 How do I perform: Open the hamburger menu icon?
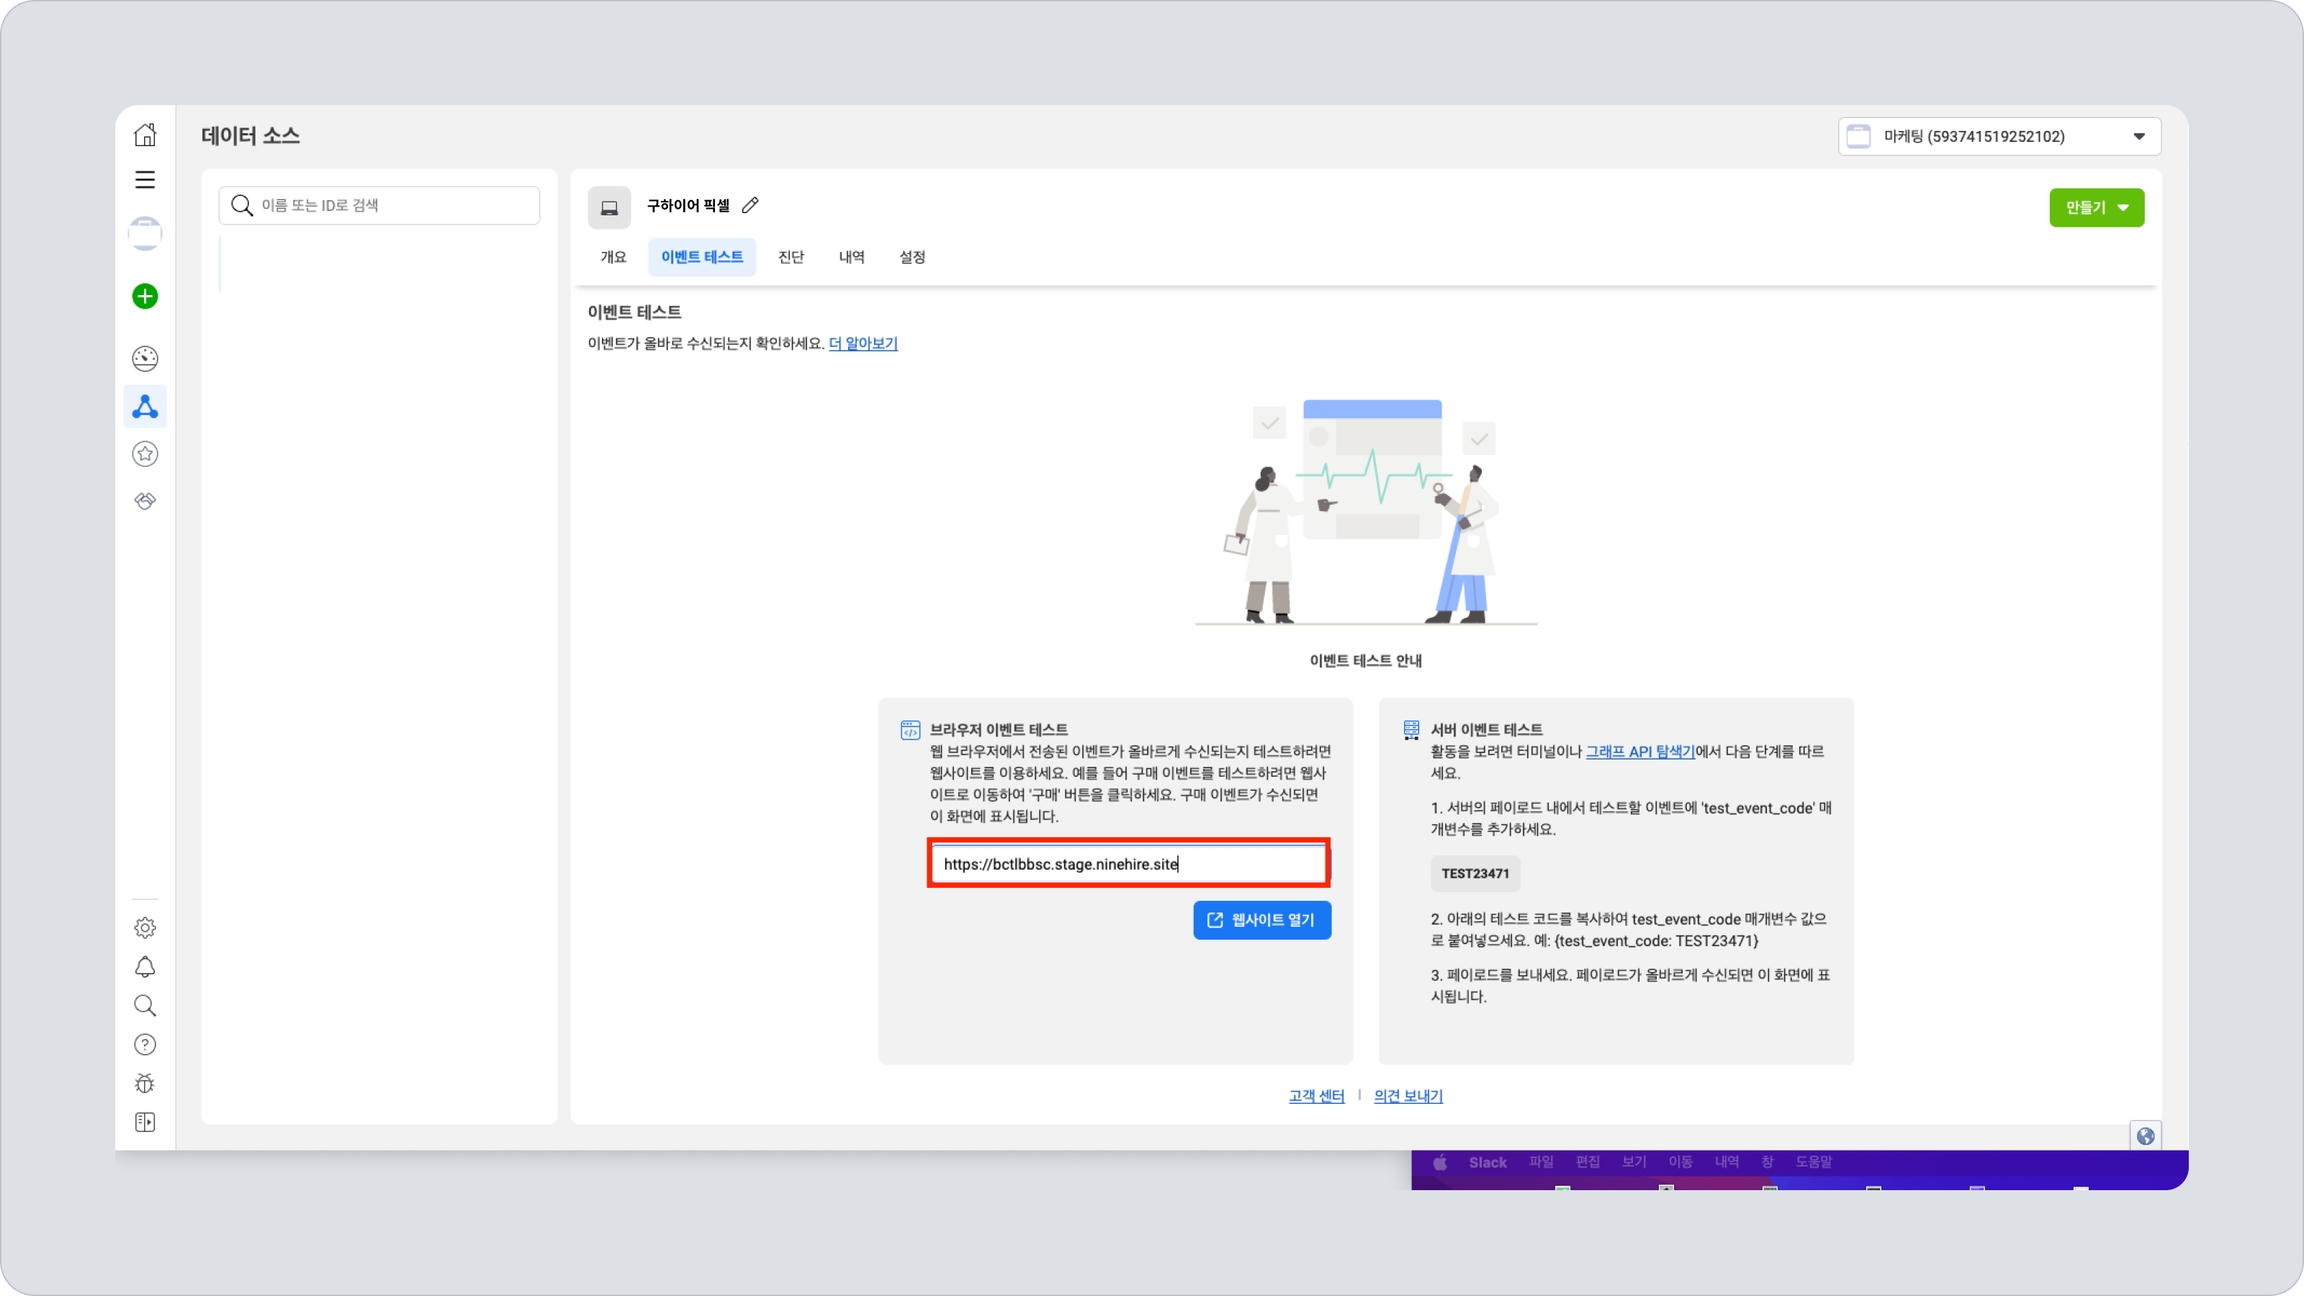(x=145, y=180)
